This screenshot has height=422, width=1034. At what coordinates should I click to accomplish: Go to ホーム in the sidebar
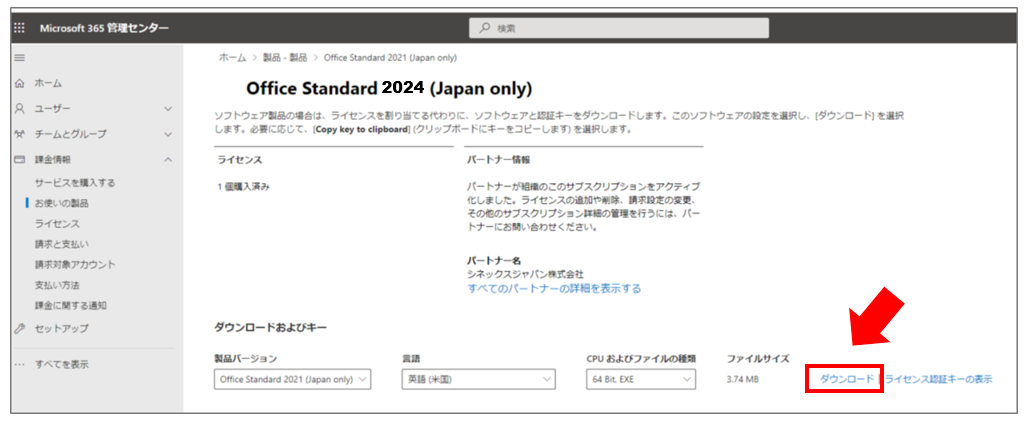(48, 83)
